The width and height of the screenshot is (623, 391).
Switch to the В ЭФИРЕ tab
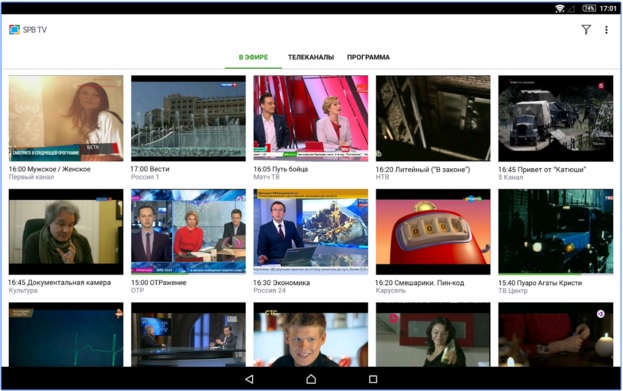pos(253,57)
